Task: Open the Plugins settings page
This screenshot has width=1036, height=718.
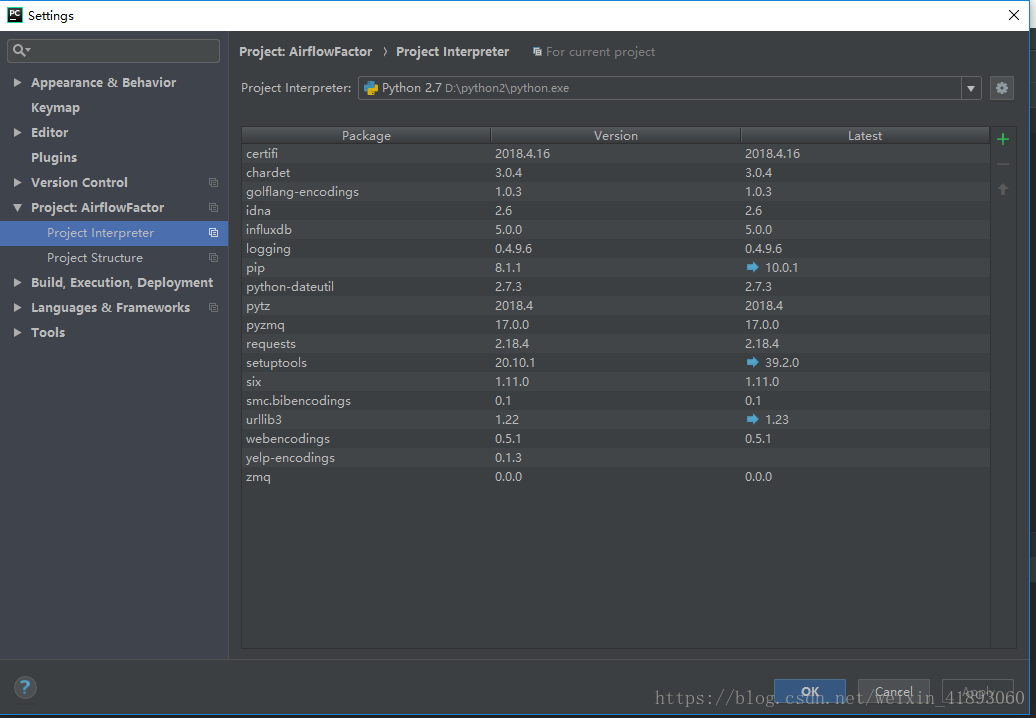Action: [x=54, y=157]
